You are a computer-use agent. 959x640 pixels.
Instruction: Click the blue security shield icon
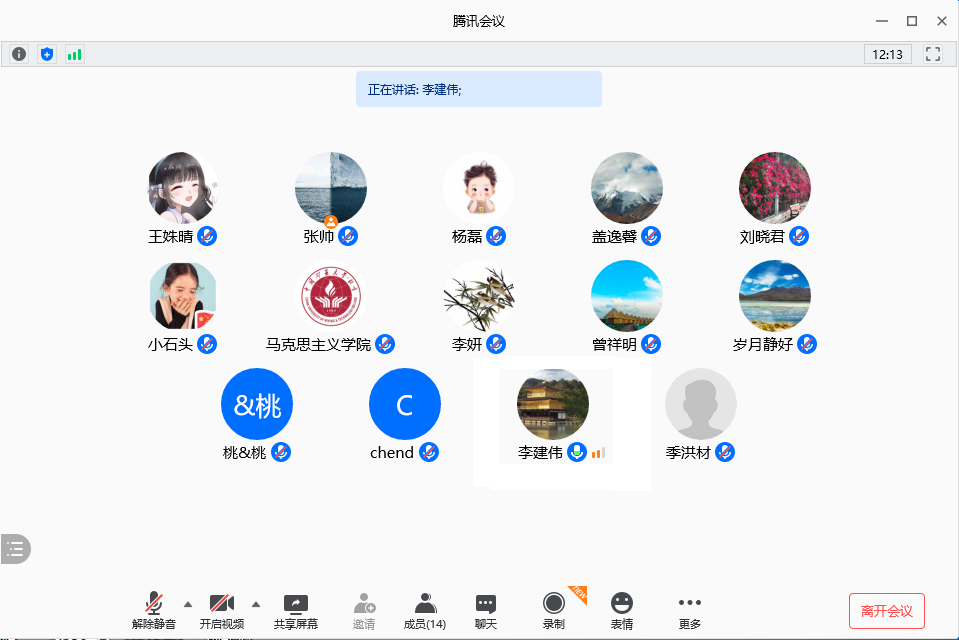pyautogui.click(x=47, y=54)
